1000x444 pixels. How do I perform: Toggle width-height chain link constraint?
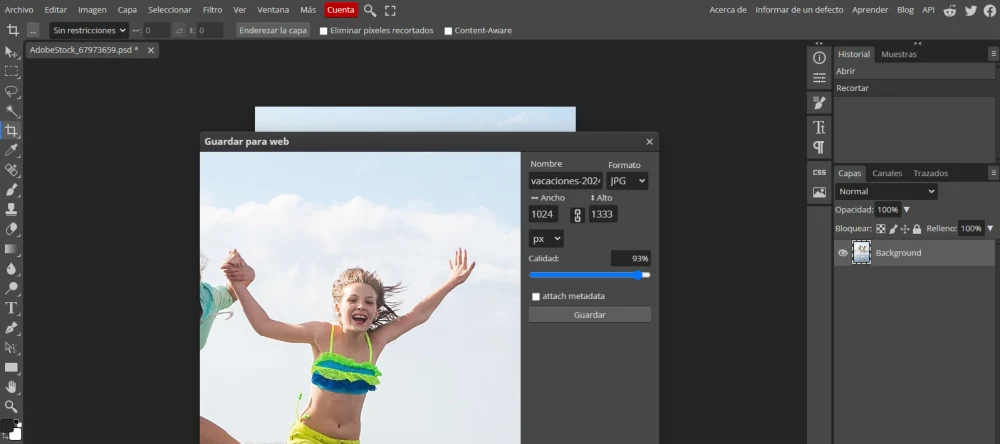(577, 215)
